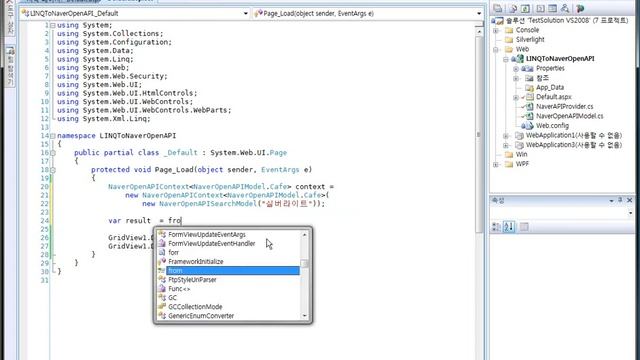The width and height of the screenshot is (640, 360).
Task: Expand the WebApplication3 project node
Action: coord(506,145)
